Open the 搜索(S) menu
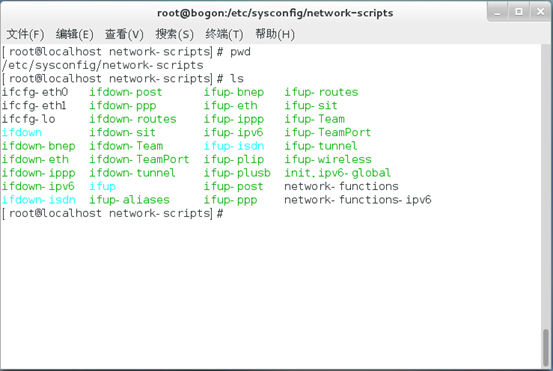553x371 pixels. click(175, 34)
